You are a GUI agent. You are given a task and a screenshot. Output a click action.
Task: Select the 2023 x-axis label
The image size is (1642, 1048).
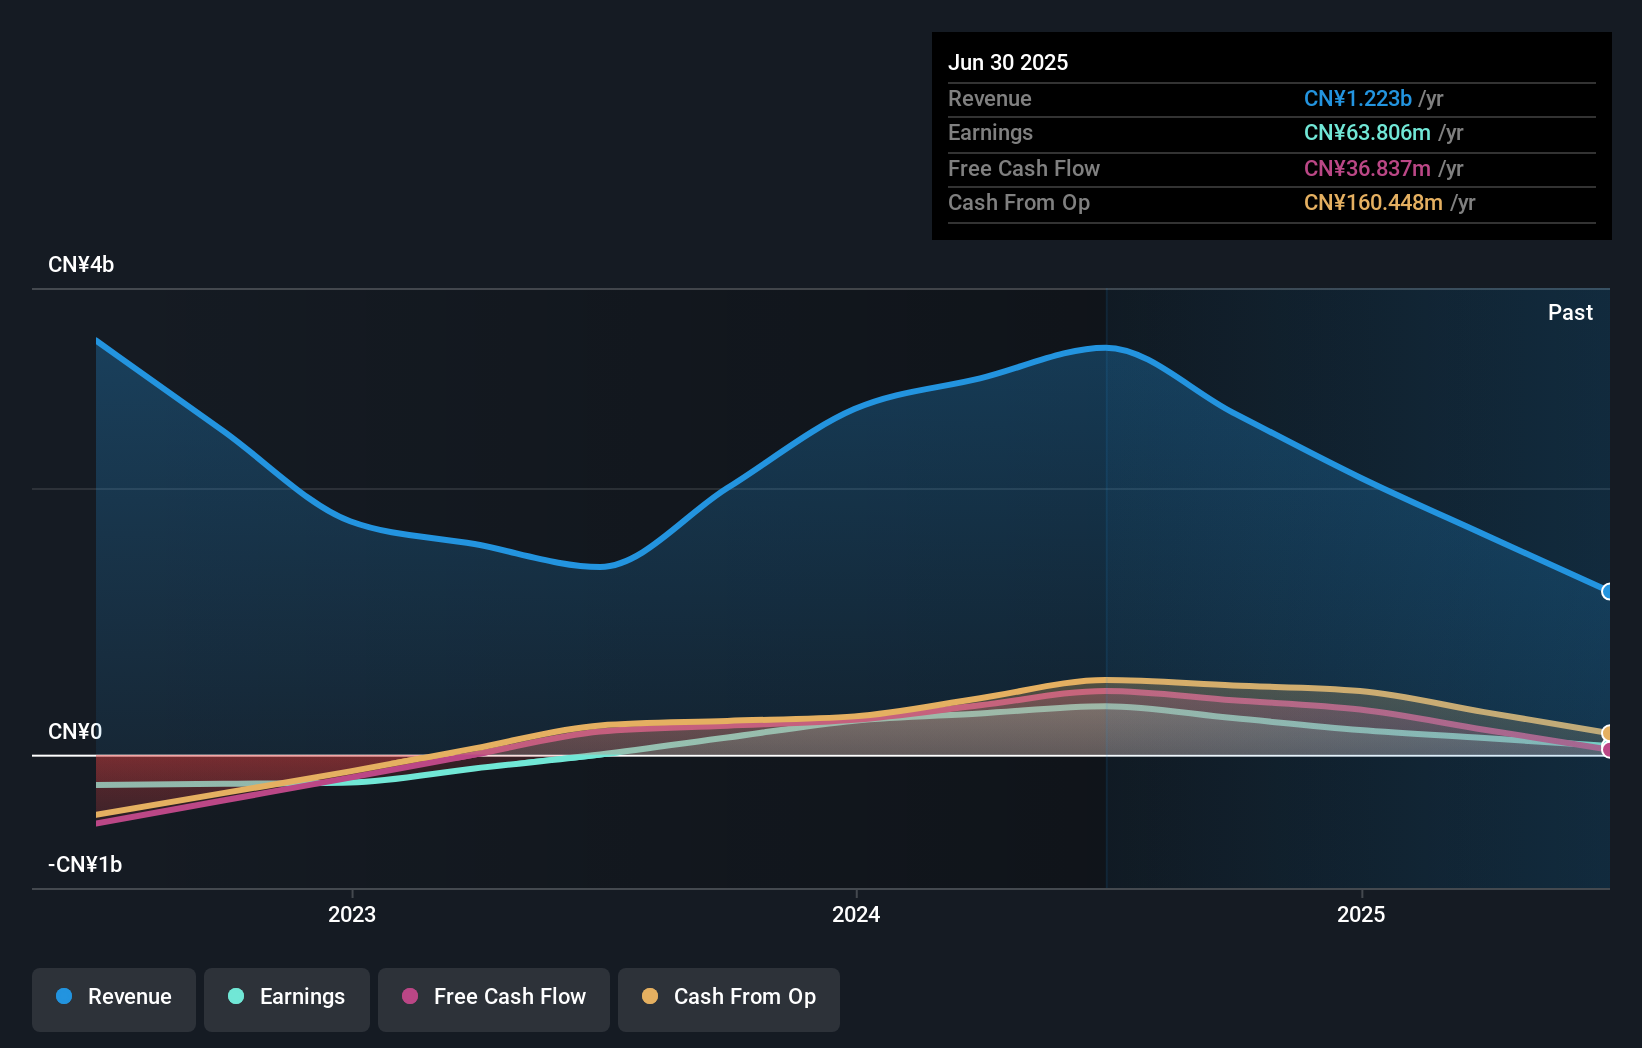(352, 914)
